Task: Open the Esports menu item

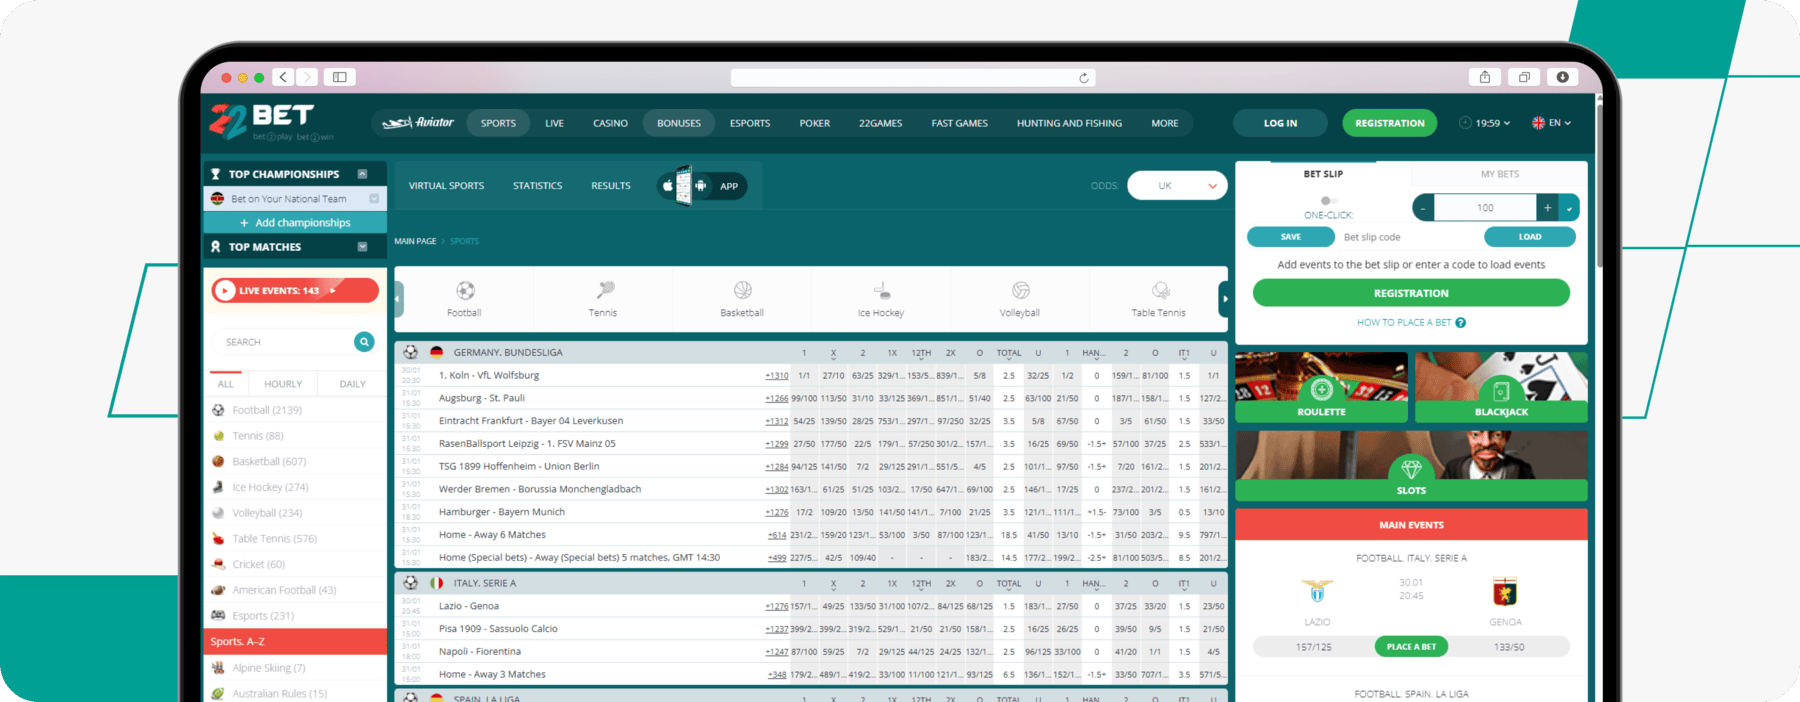Action: click(750, 123)
